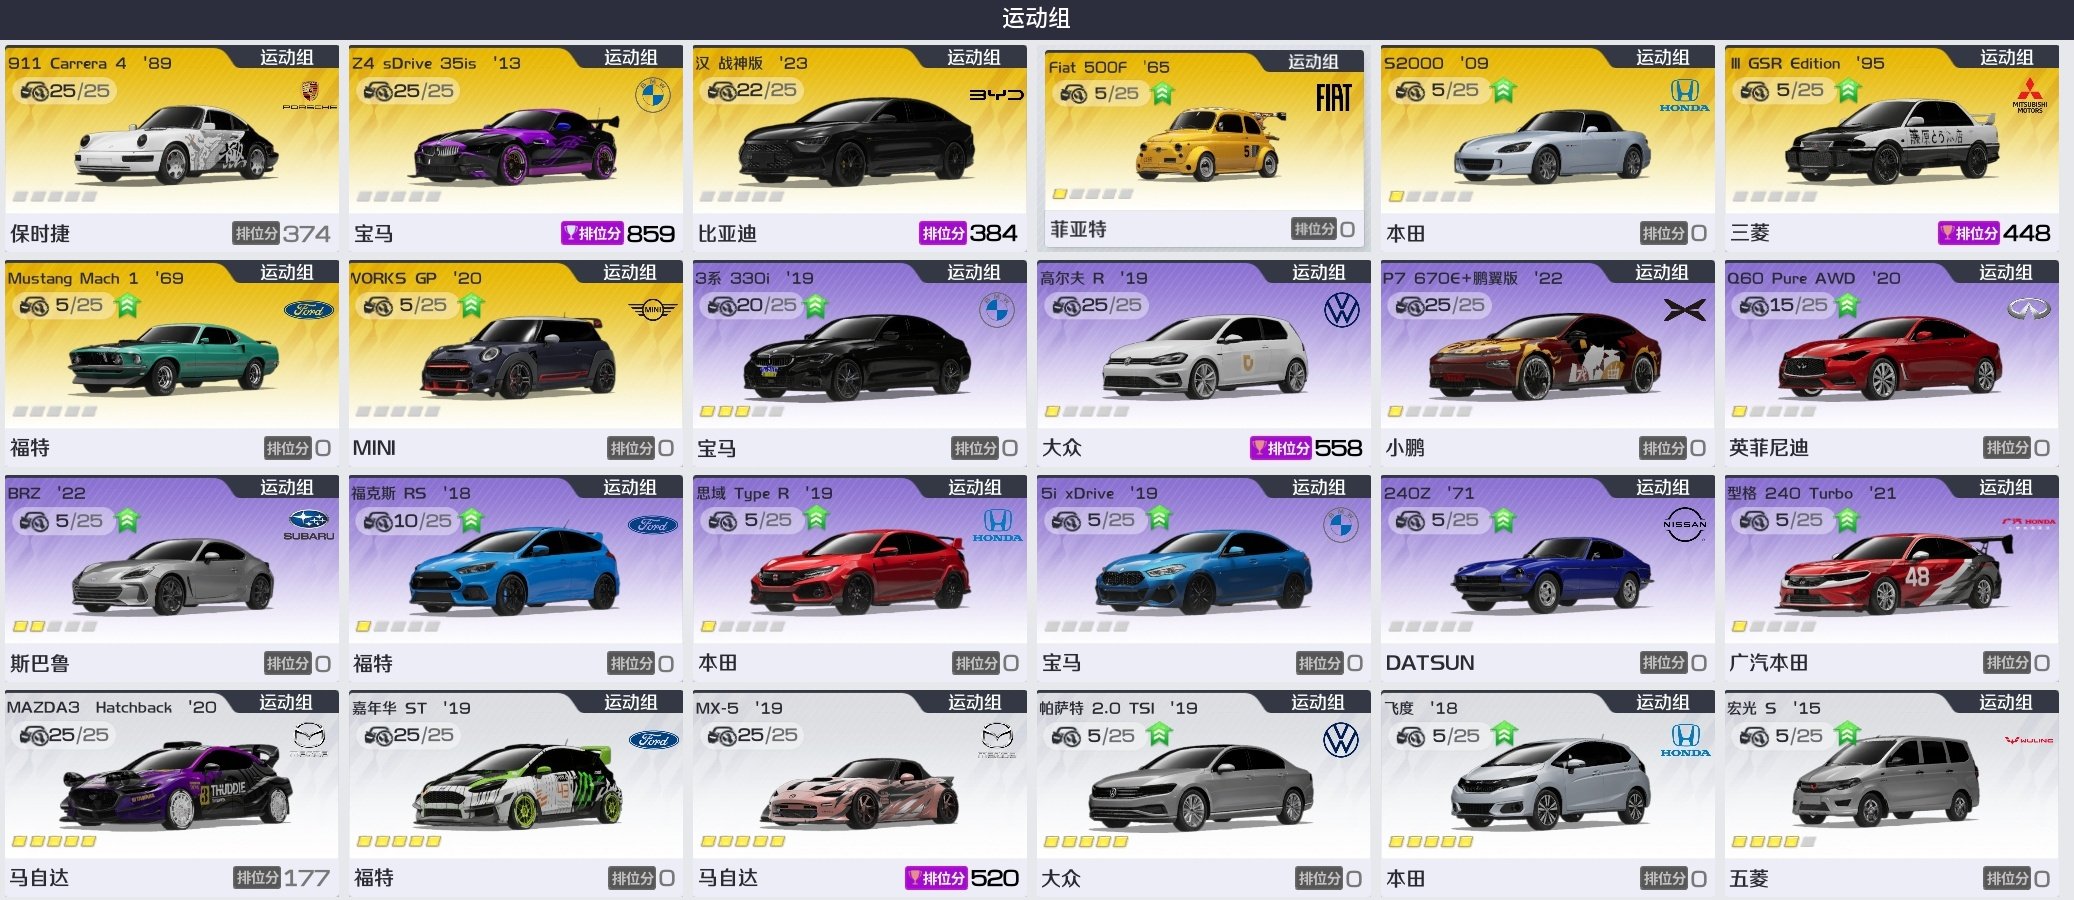2074x900 pixels.
Task: Click the BYD logo on 汉 战神版 card
Action: (x=996, y=95)
